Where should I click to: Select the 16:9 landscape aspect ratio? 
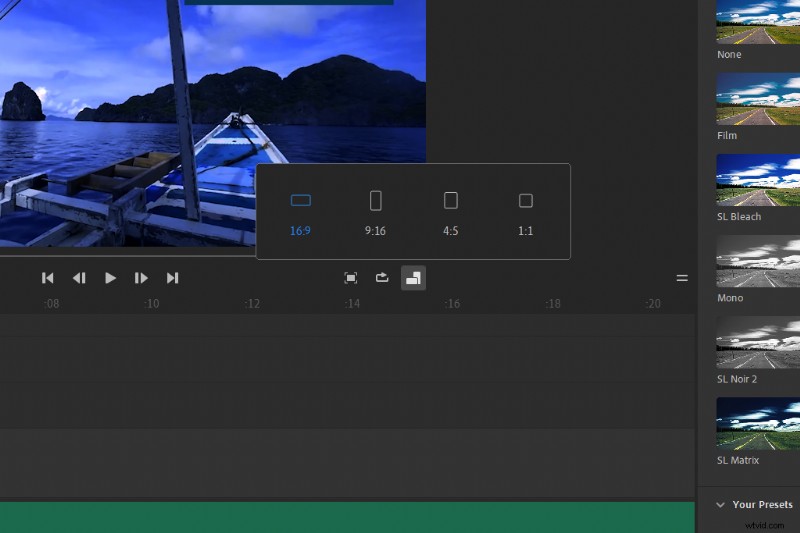pyautogui.click(x=301, y=214)
